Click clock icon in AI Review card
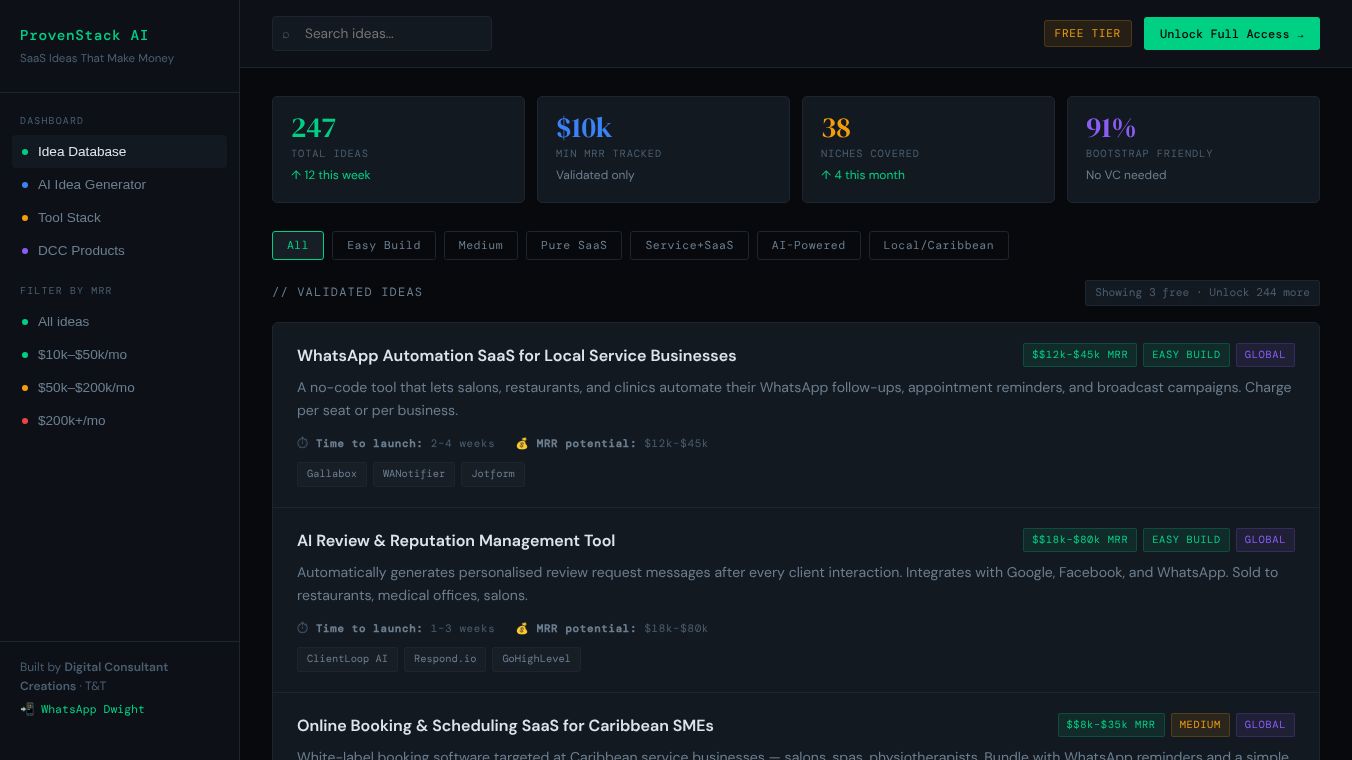1352x760 pixels. point(303,628)
